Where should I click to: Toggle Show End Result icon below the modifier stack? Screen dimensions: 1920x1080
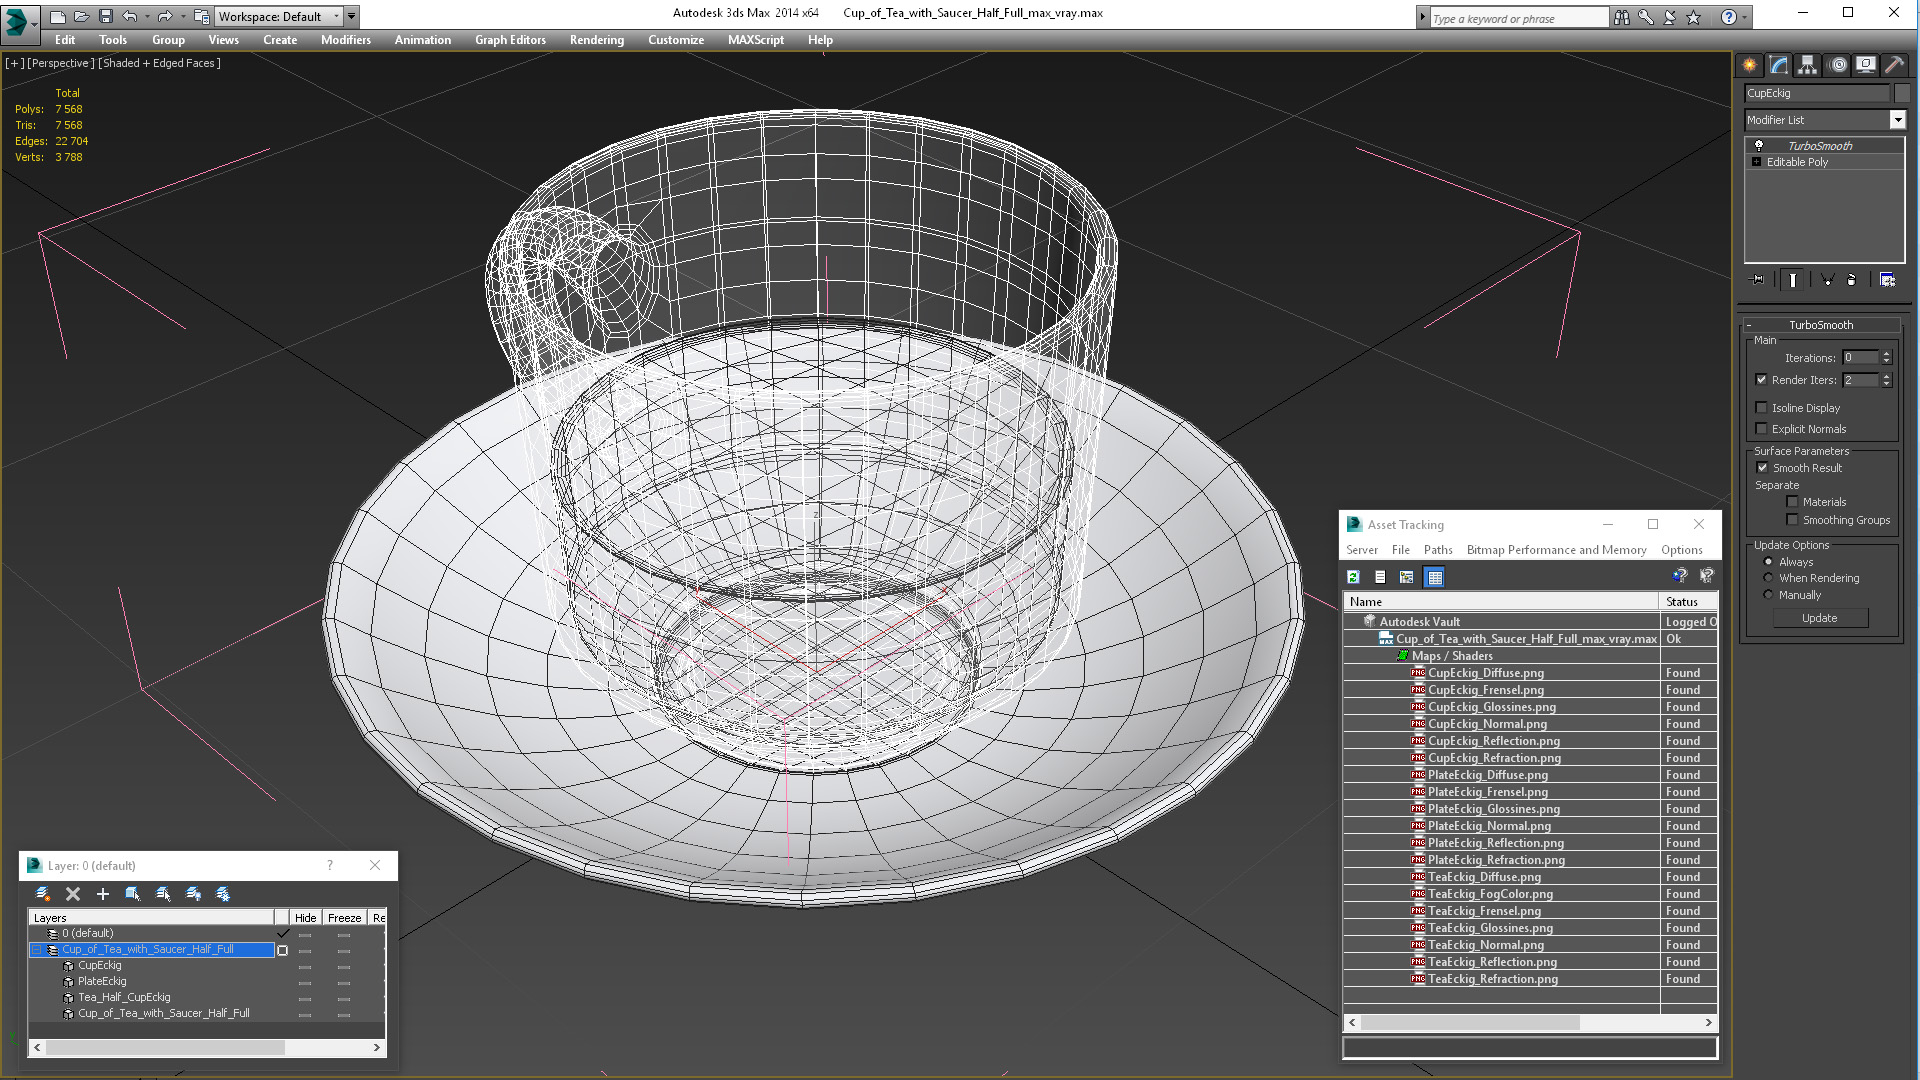(1793, 280)
